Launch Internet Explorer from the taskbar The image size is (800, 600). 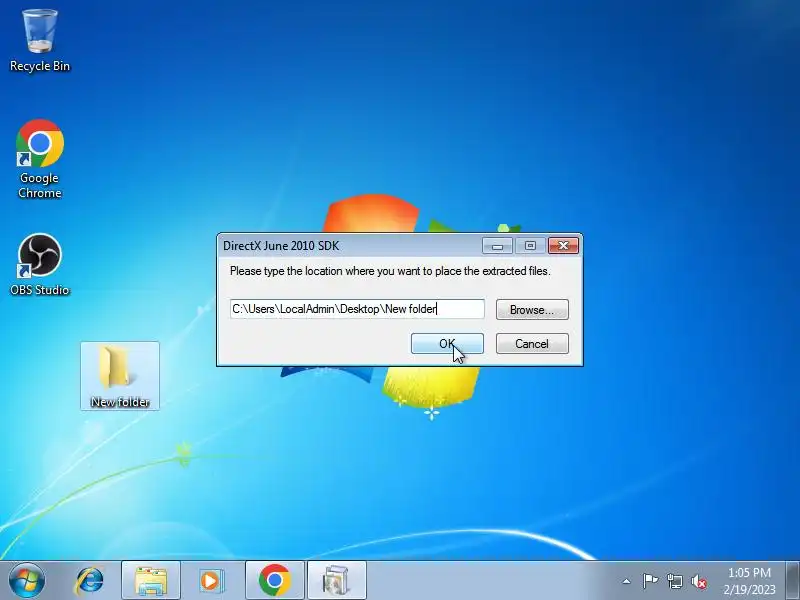tap(90, 581)
